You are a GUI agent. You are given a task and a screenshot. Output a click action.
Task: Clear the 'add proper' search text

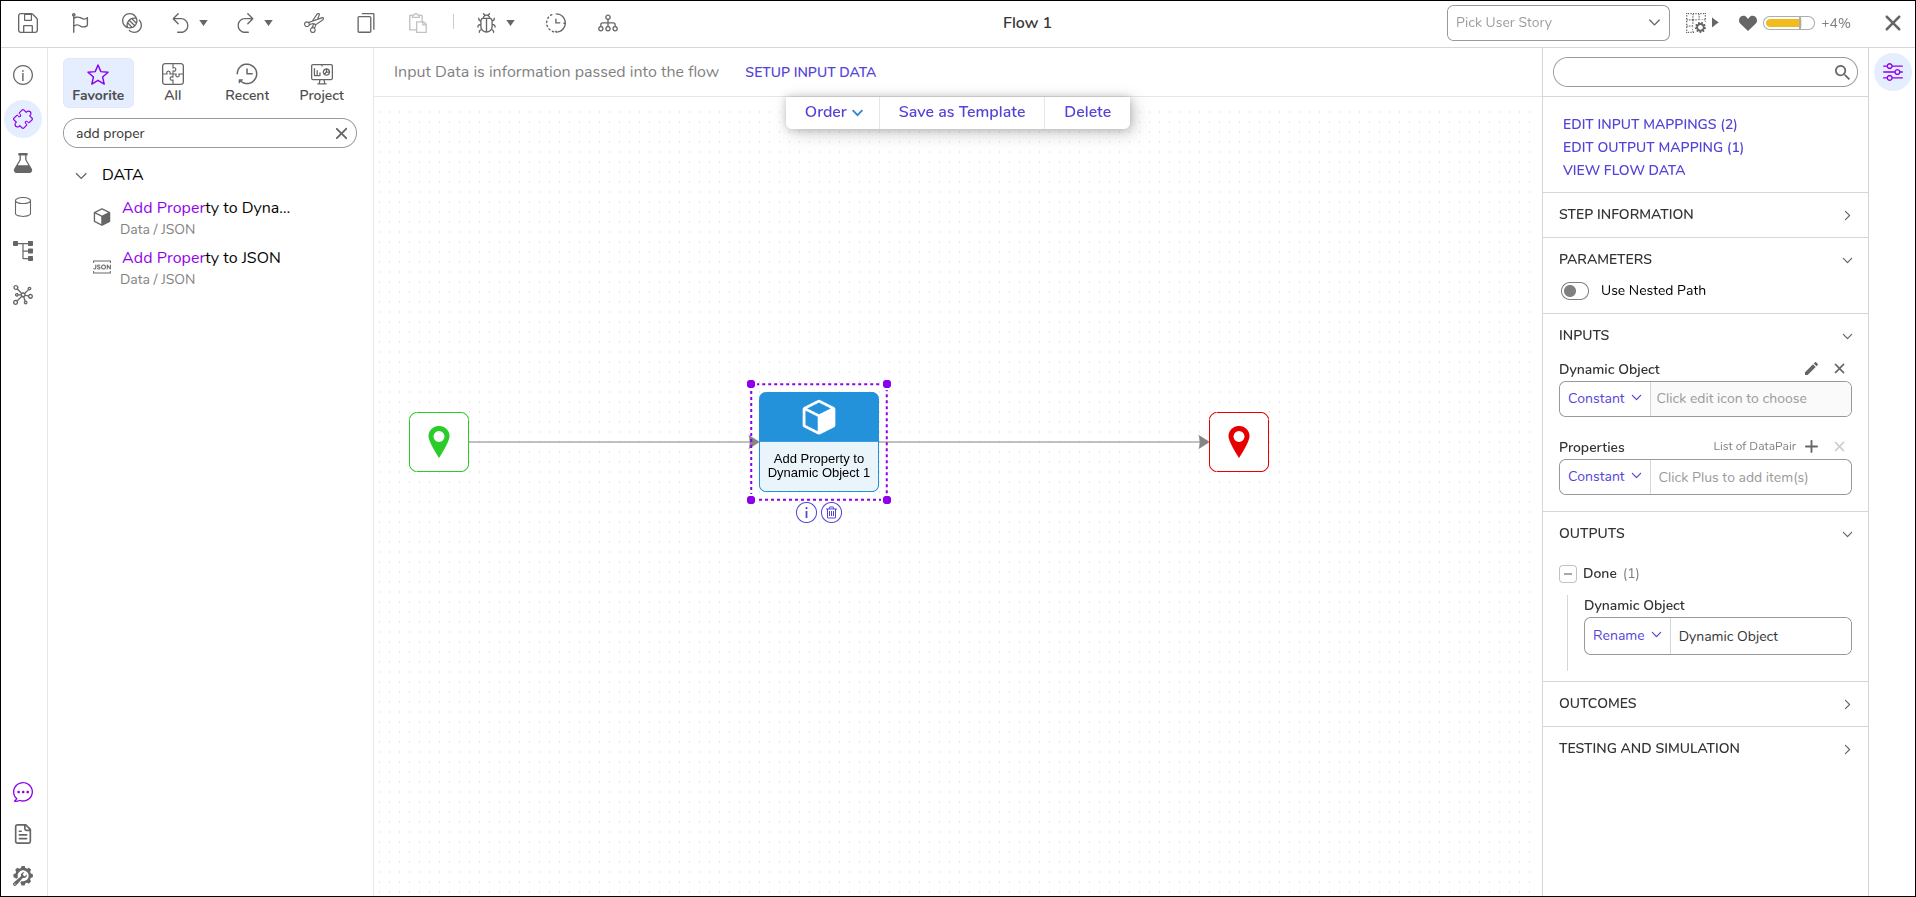tap(341, 133)
